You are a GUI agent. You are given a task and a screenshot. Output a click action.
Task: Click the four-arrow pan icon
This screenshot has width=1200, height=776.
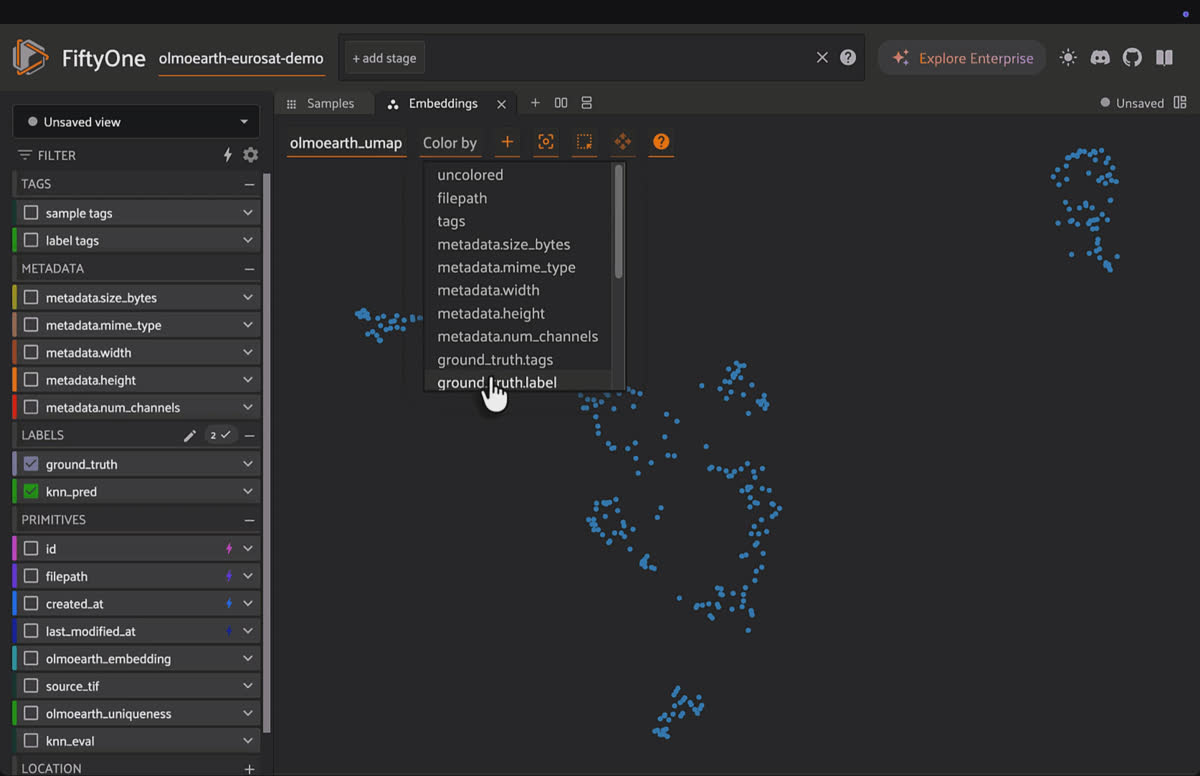click(622, 142)
